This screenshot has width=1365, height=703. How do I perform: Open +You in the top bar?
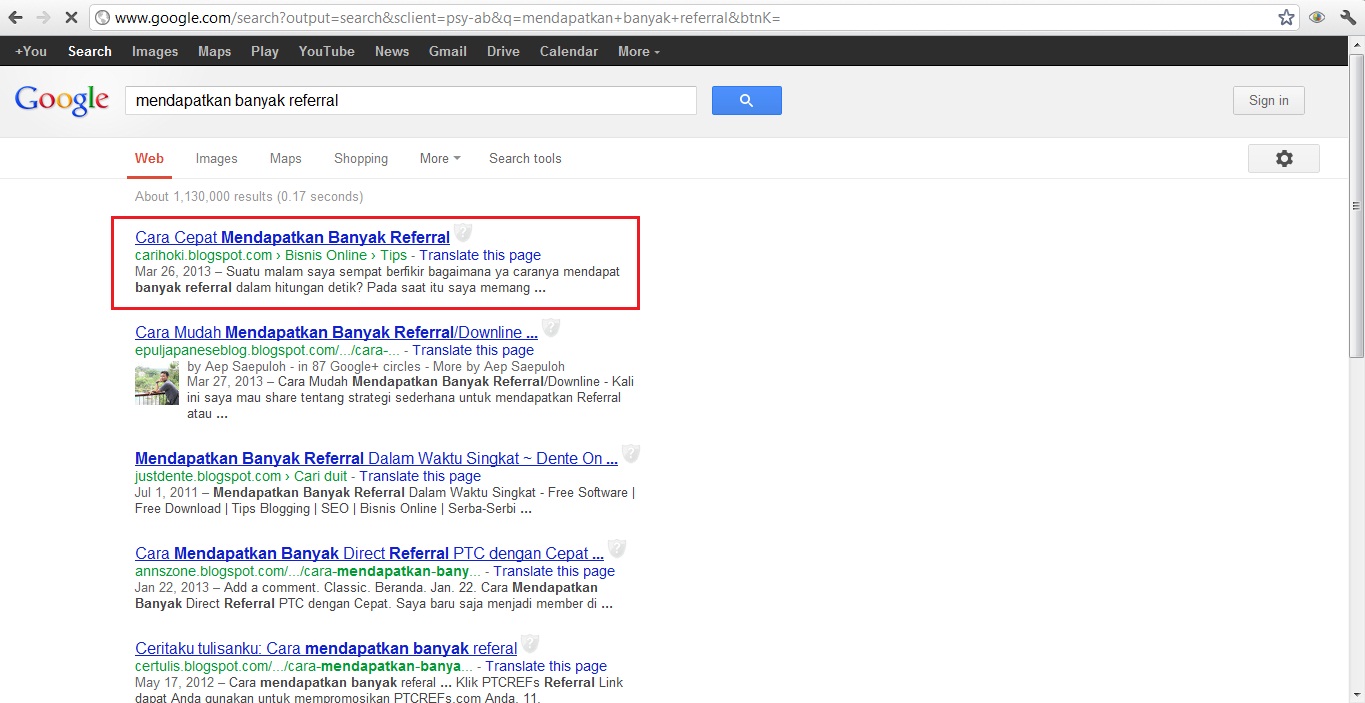31,51
